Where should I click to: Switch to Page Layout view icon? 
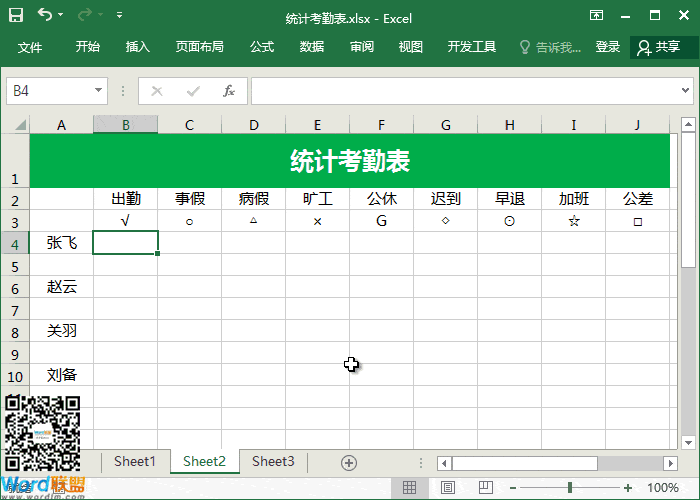[448, 488]
